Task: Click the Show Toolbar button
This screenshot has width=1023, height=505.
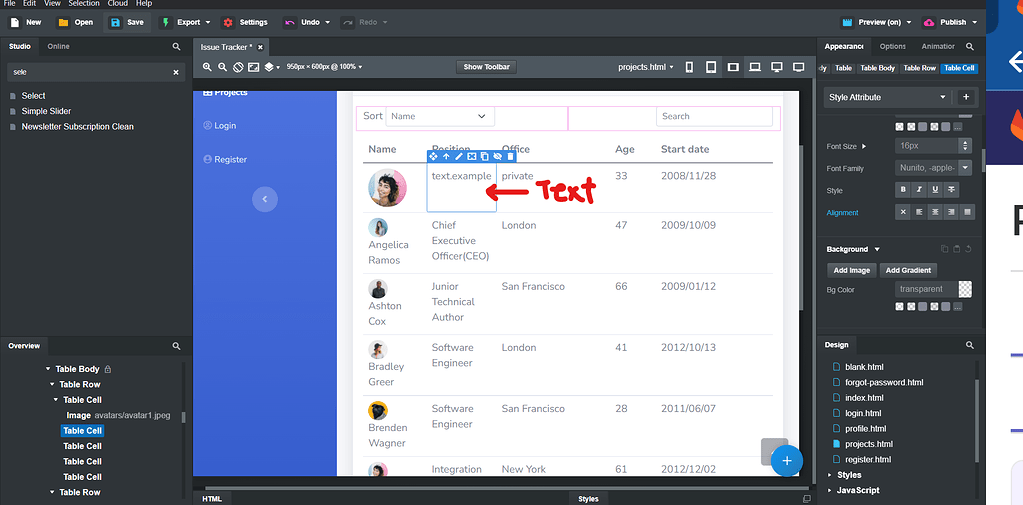Action: click(487, 67)
